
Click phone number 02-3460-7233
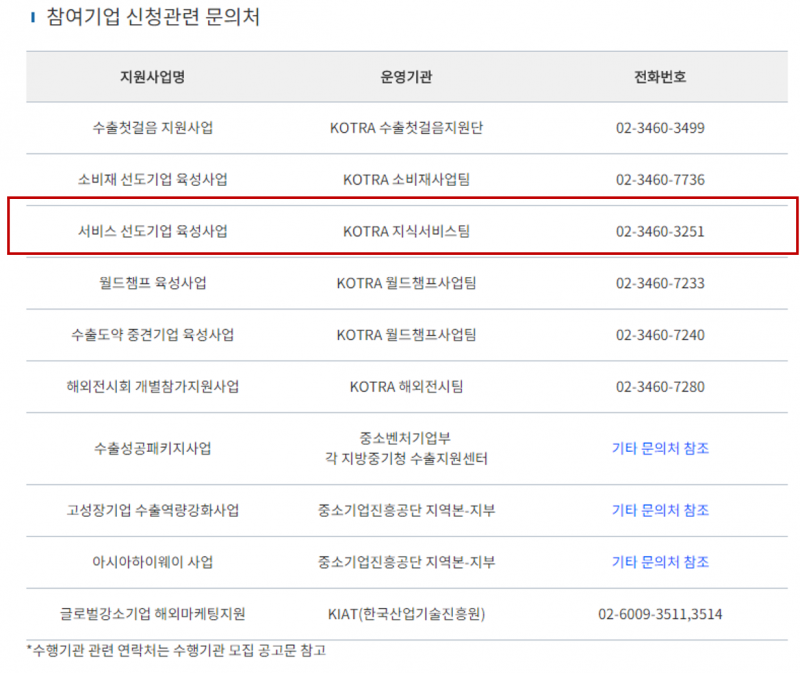[x=660, y=284]
